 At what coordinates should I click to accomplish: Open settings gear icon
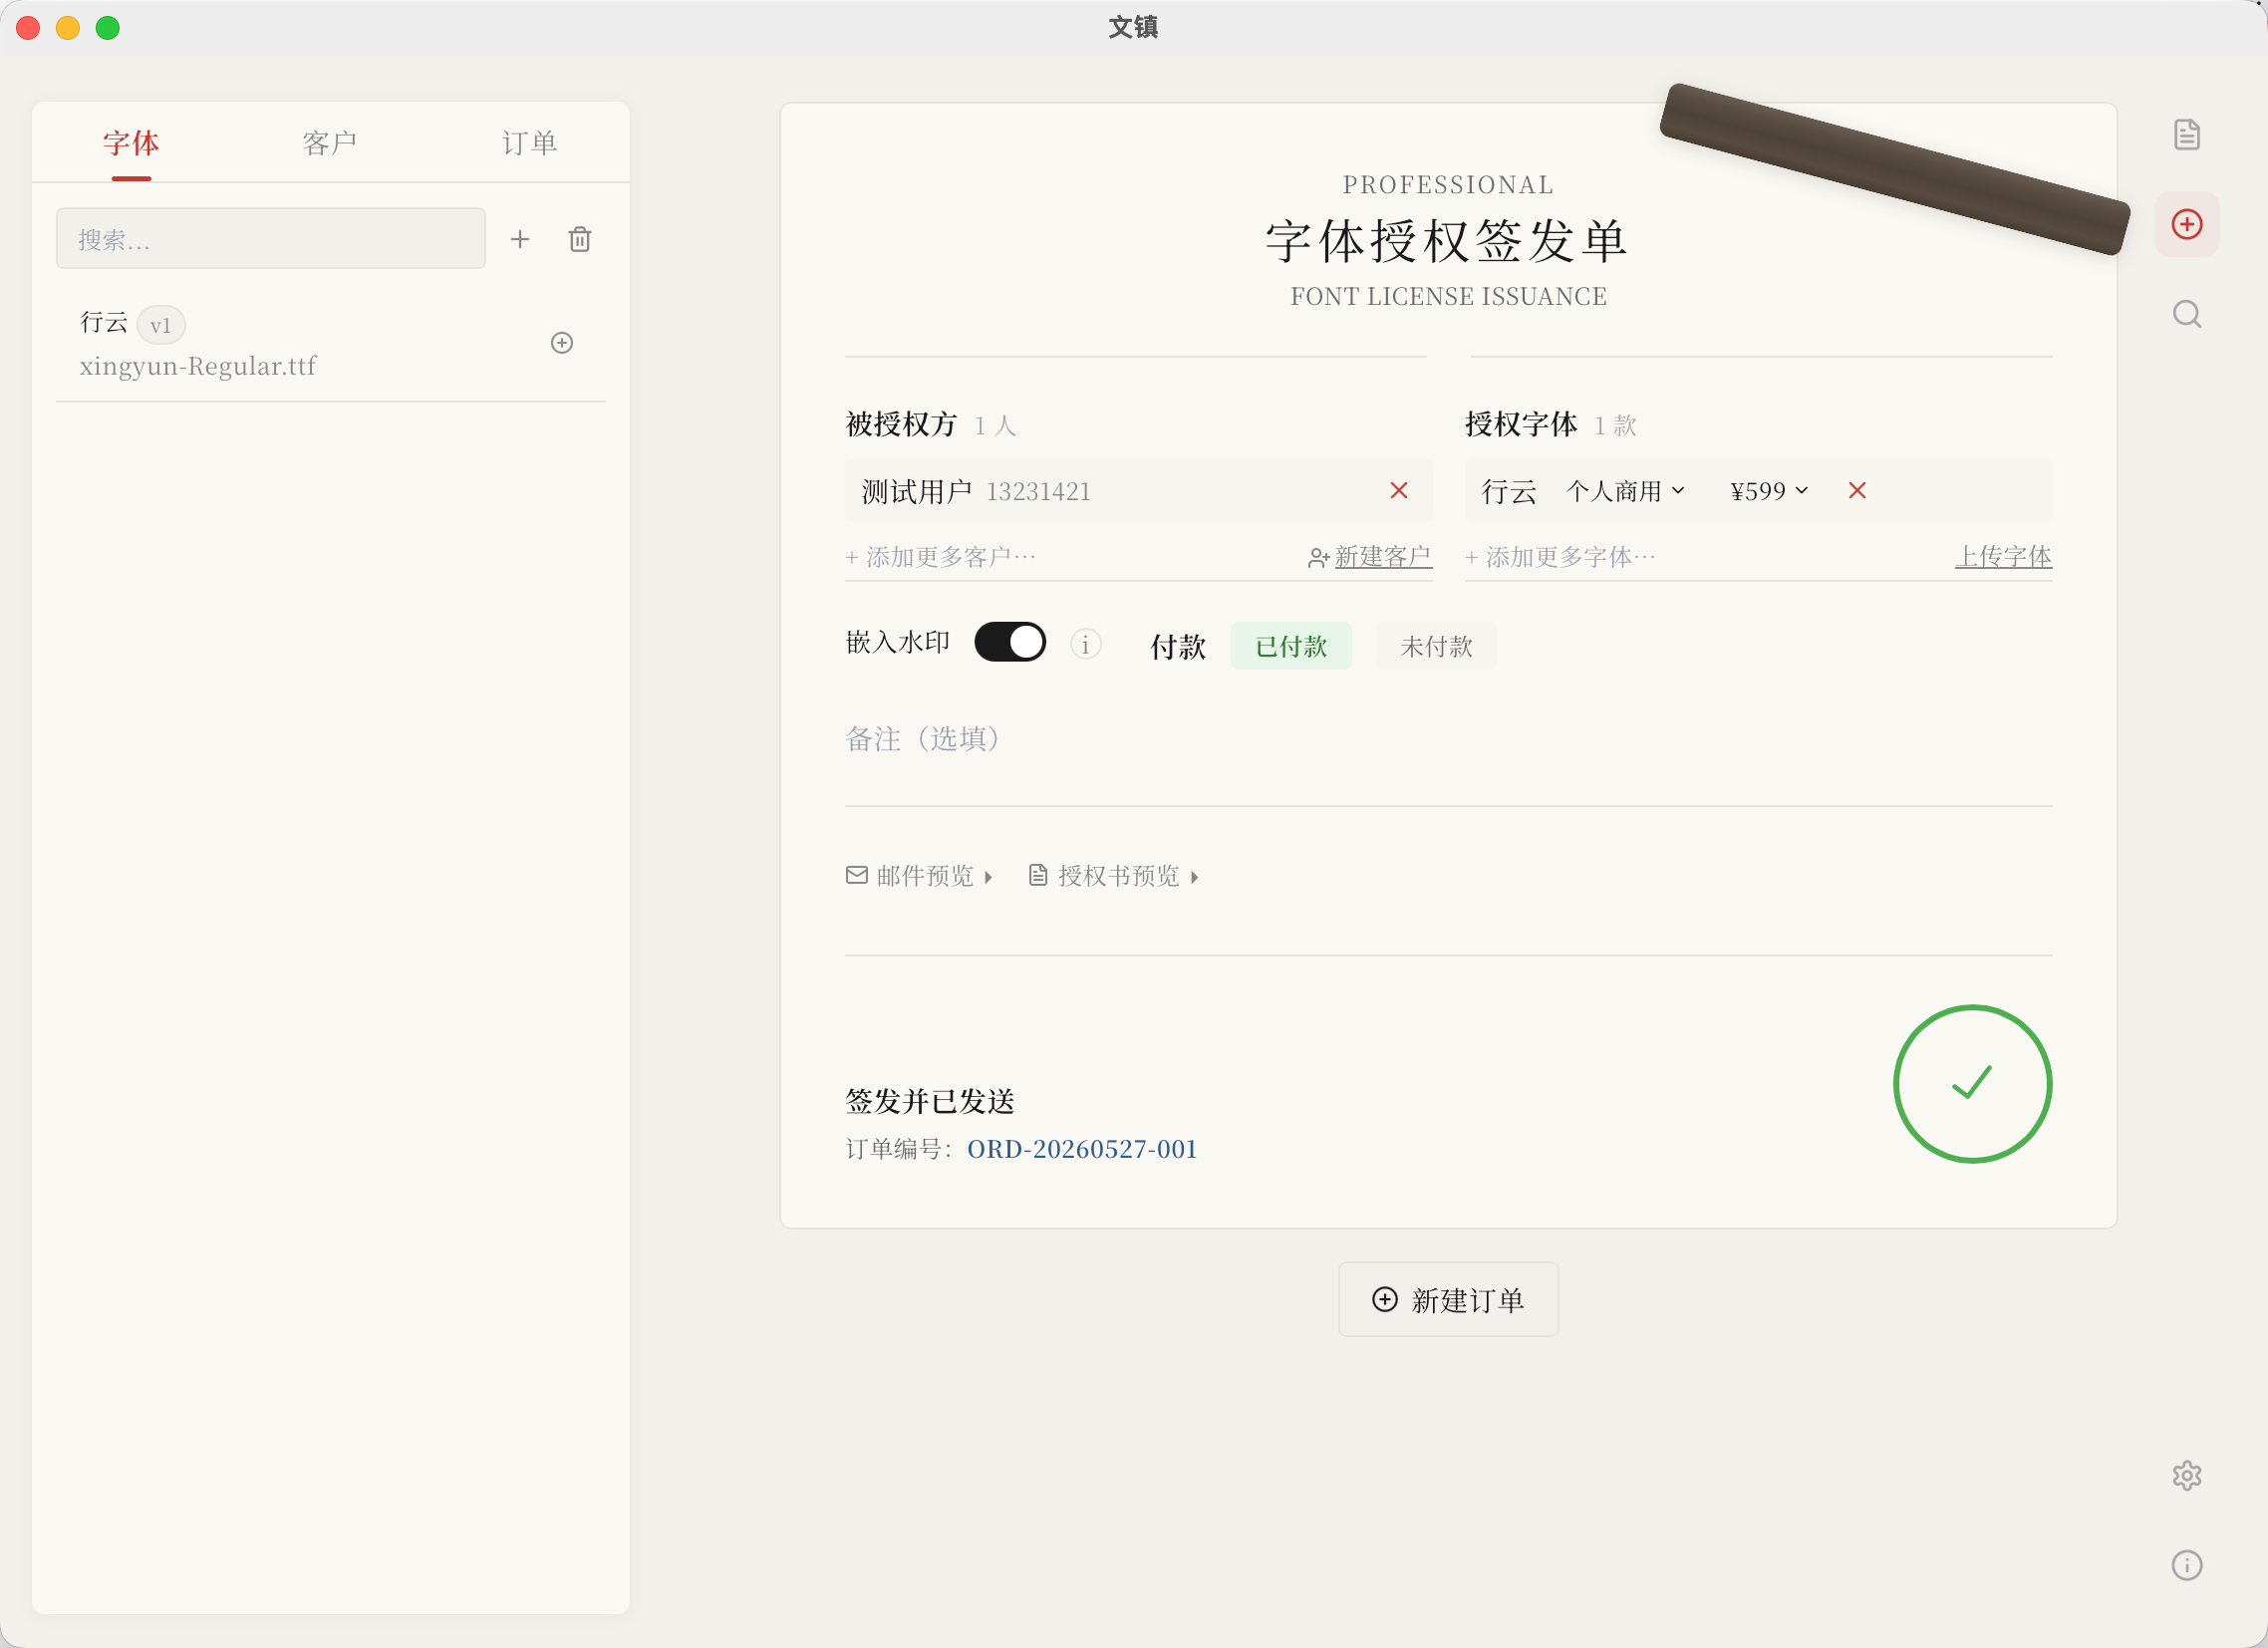[2187, 1475]
